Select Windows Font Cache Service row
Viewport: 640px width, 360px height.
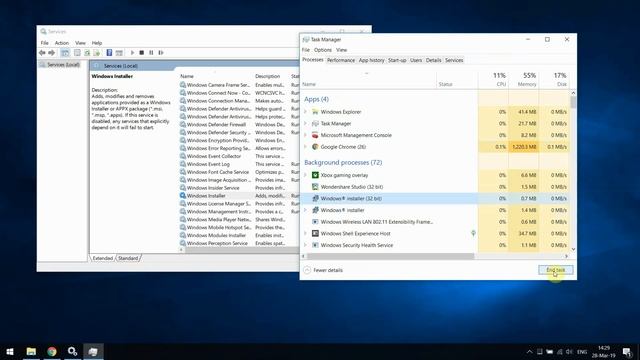[239, 172]
